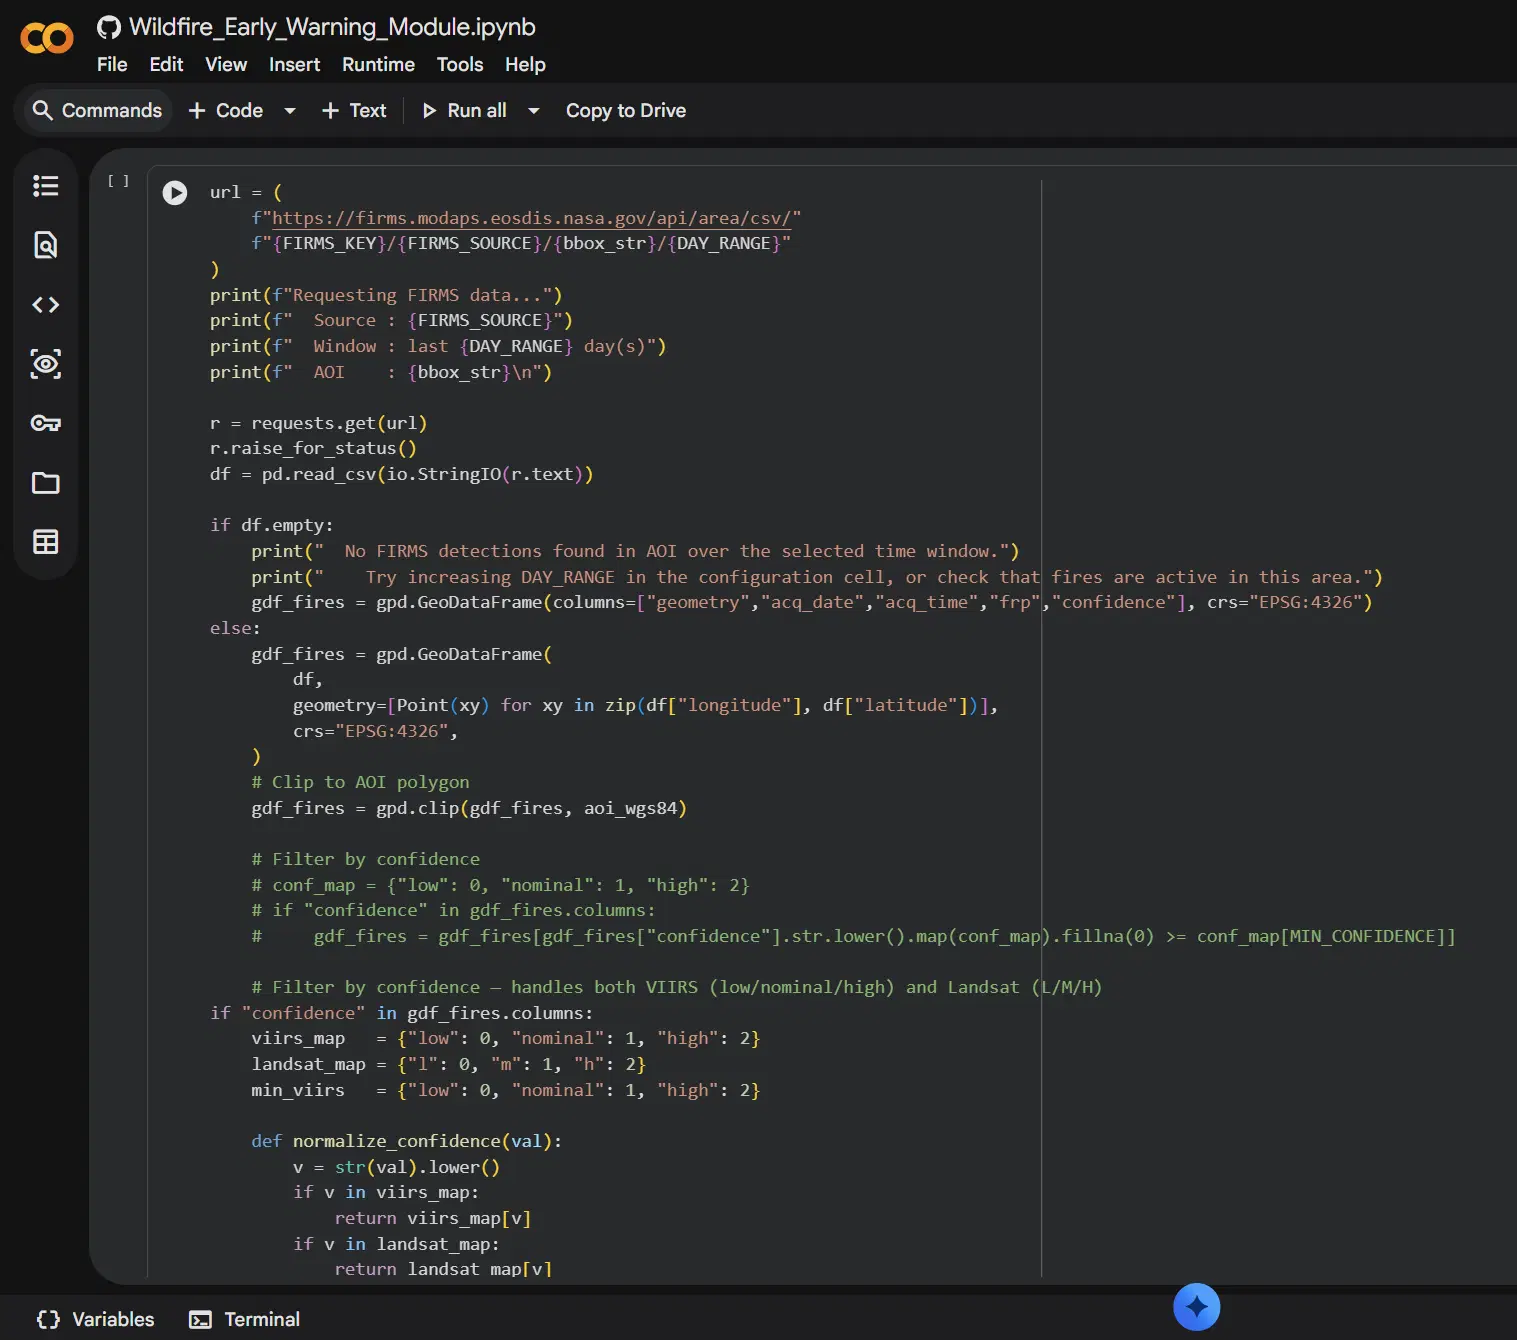1517x1340 pixels.
Task: Click the FIRMS API URL link in code
Action: coord(532,218)
